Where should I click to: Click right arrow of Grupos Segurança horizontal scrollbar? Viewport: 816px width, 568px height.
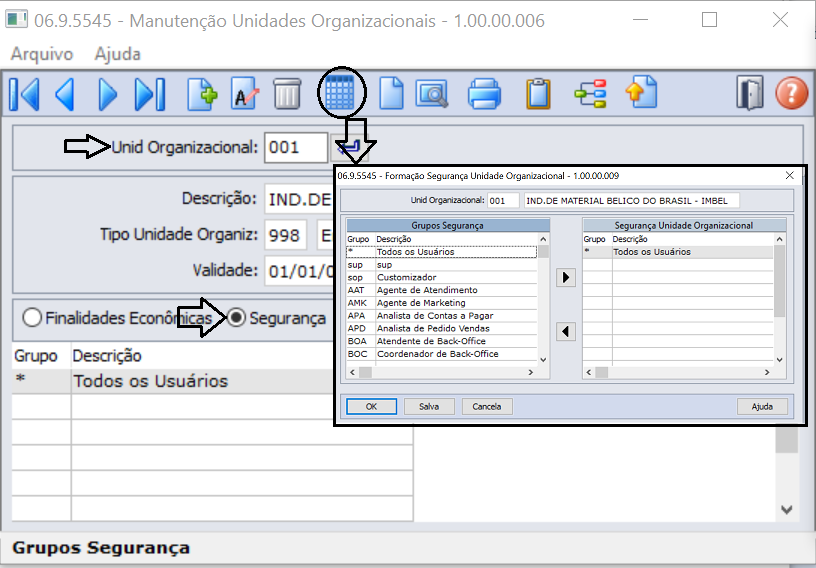[x=531, y=372]
